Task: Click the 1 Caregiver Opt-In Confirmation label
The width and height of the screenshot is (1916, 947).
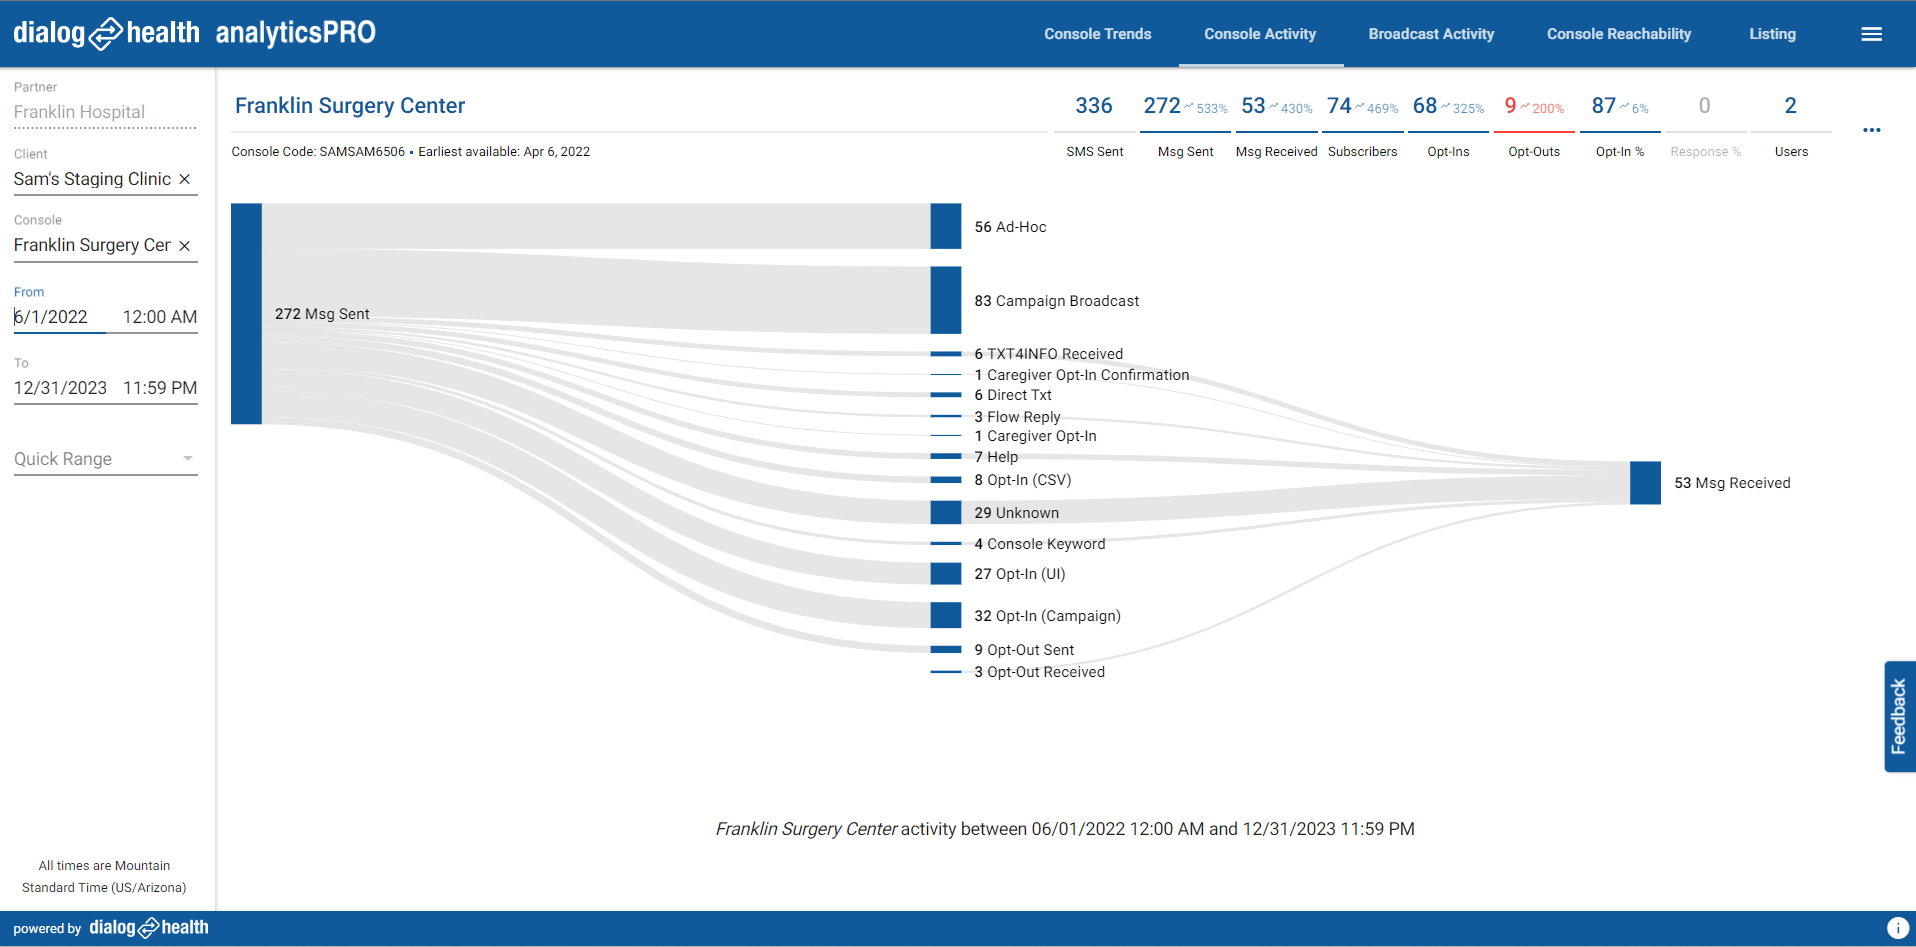Action: coord(1082,375)
